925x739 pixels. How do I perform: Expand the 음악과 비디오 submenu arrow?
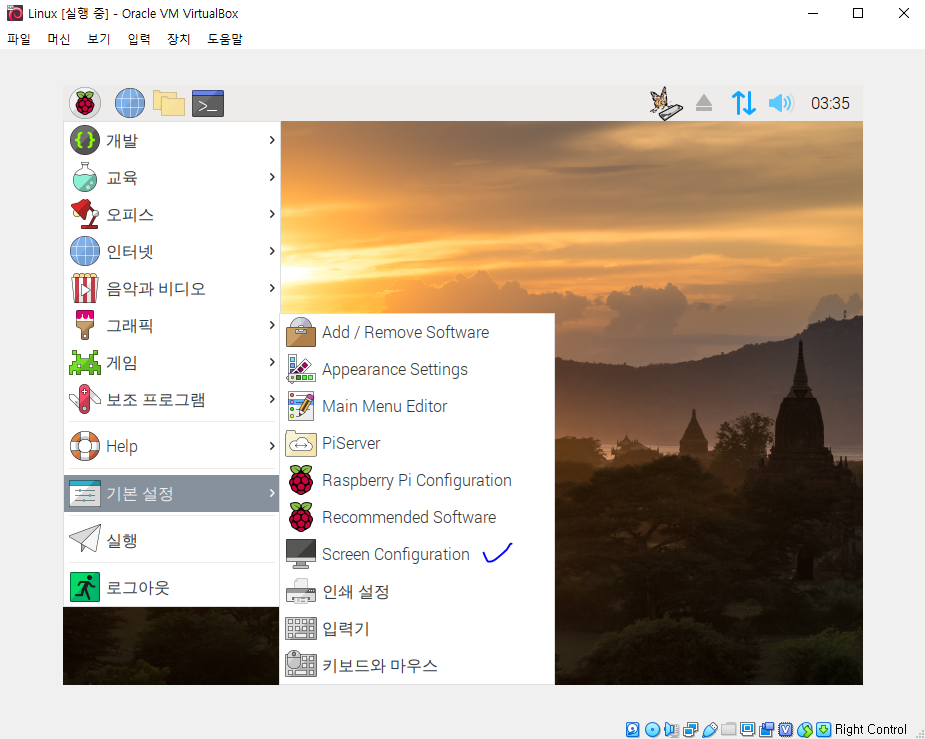click(x=272, y=288)
